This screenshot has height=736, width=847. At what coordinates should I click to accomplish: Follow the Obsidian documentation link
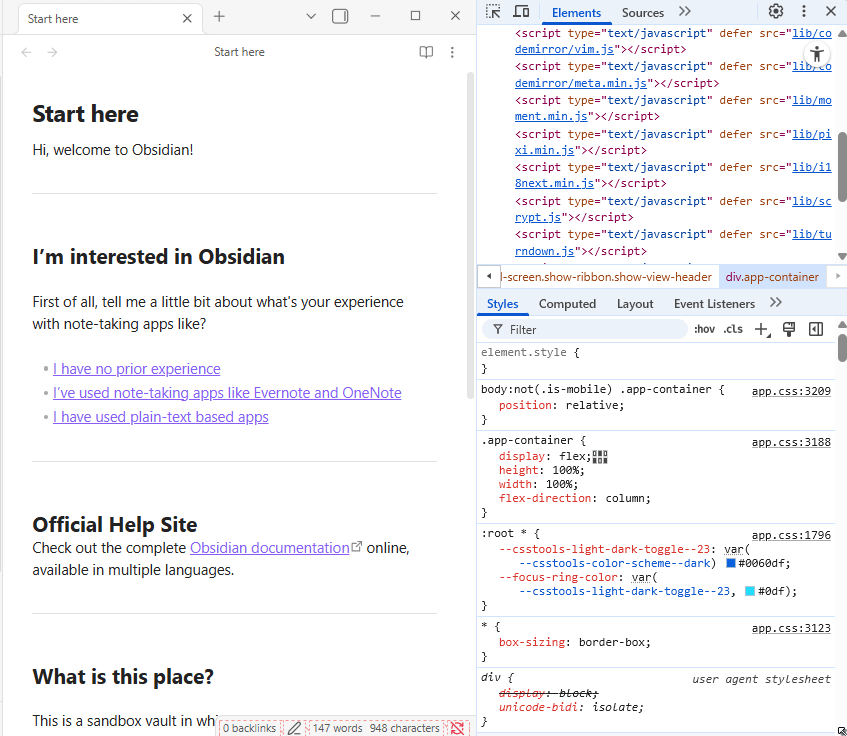pyautogui.click(x=269, y=548)
